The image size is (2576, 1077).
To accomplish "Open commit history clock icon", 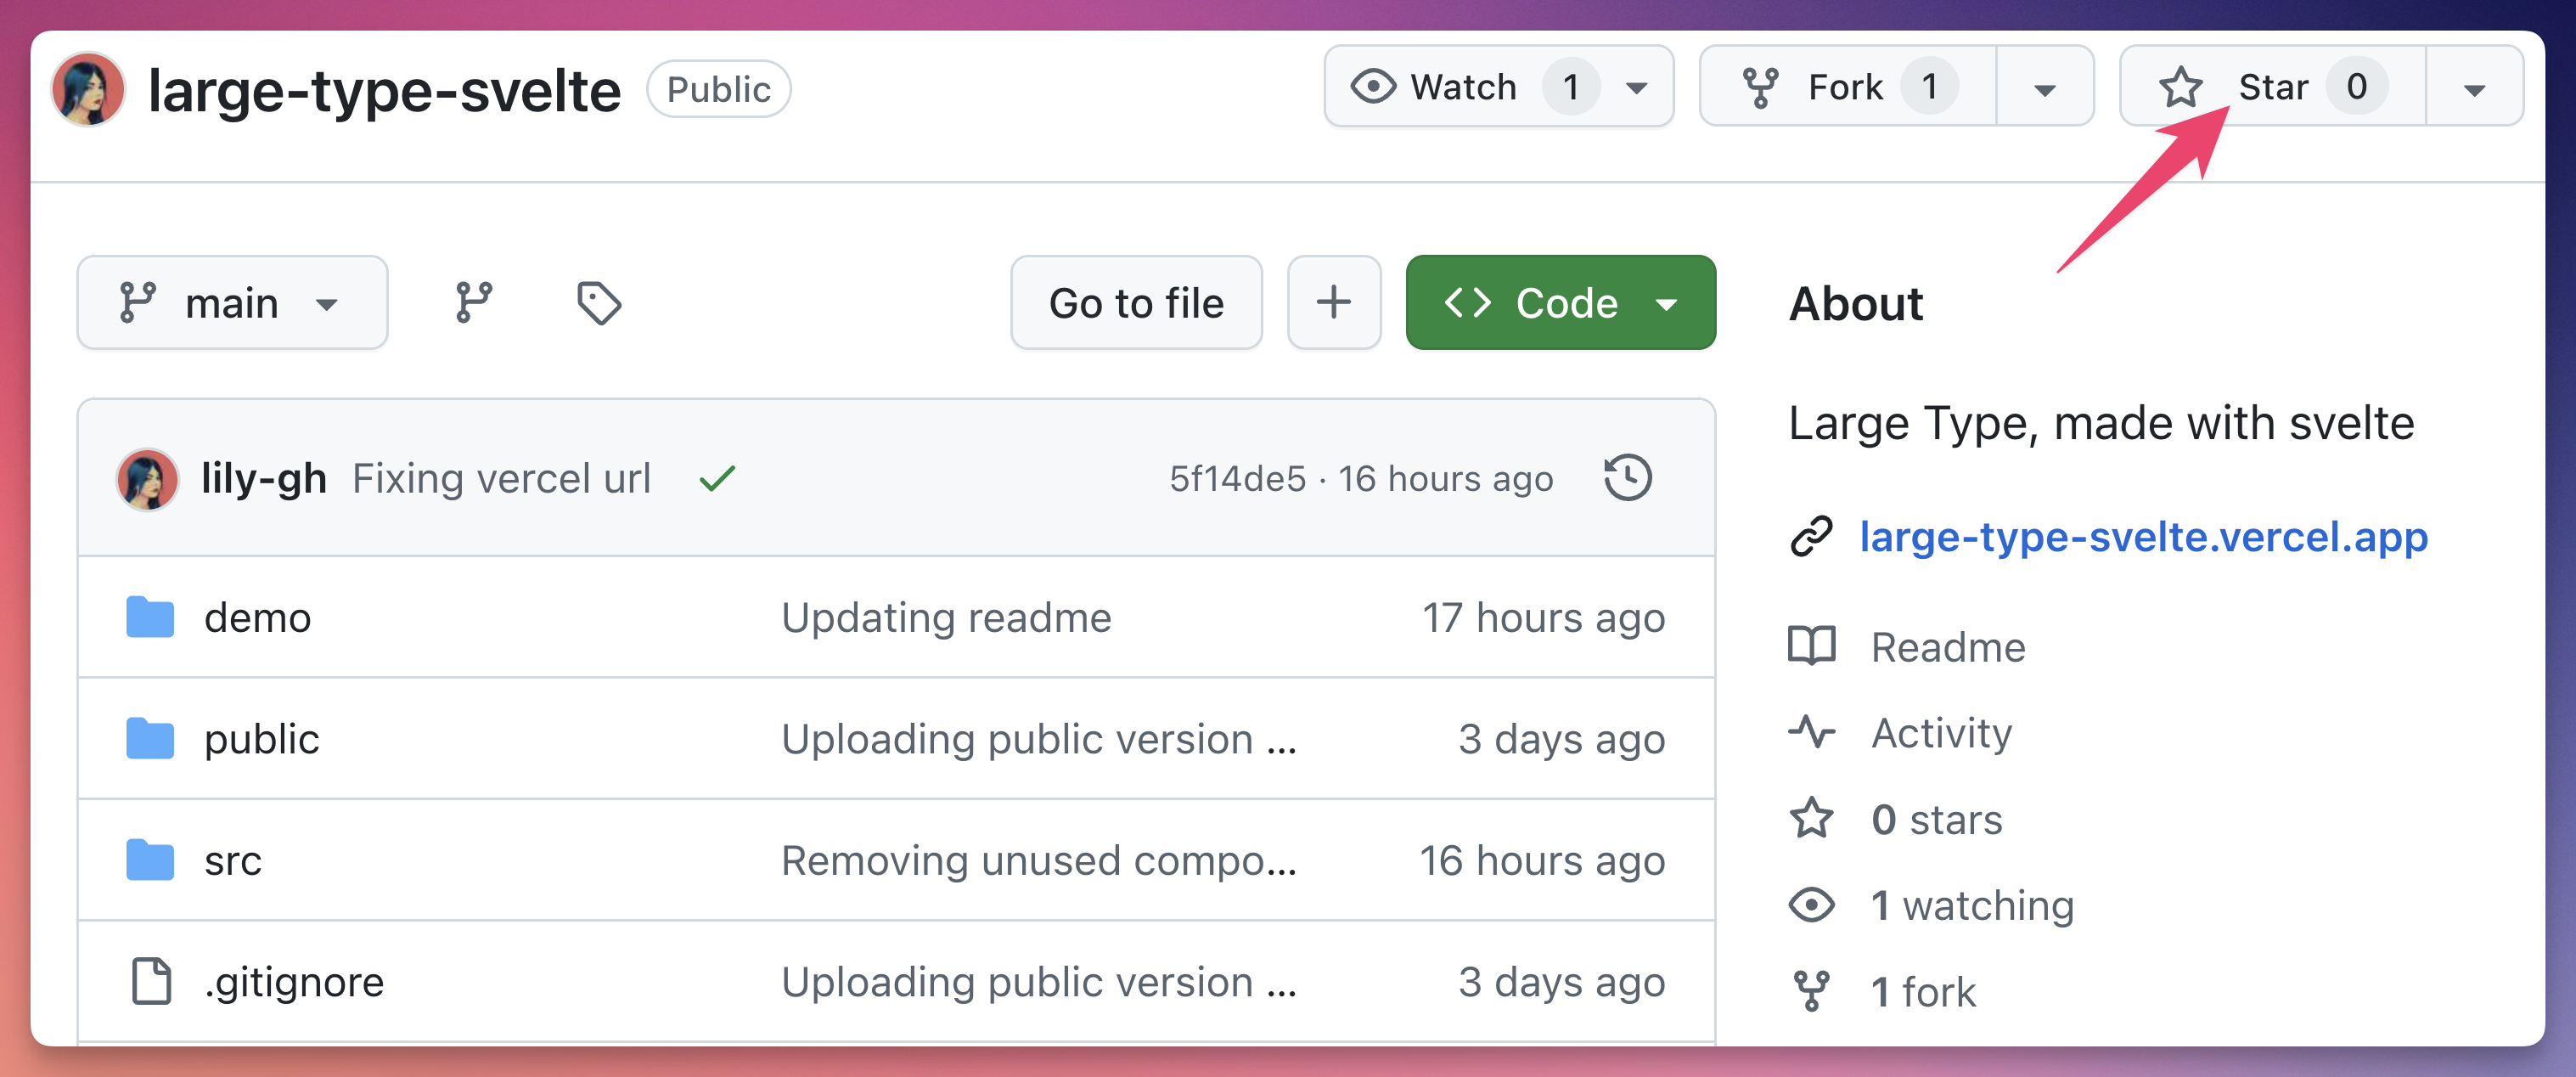I will tap(1627, 477).
